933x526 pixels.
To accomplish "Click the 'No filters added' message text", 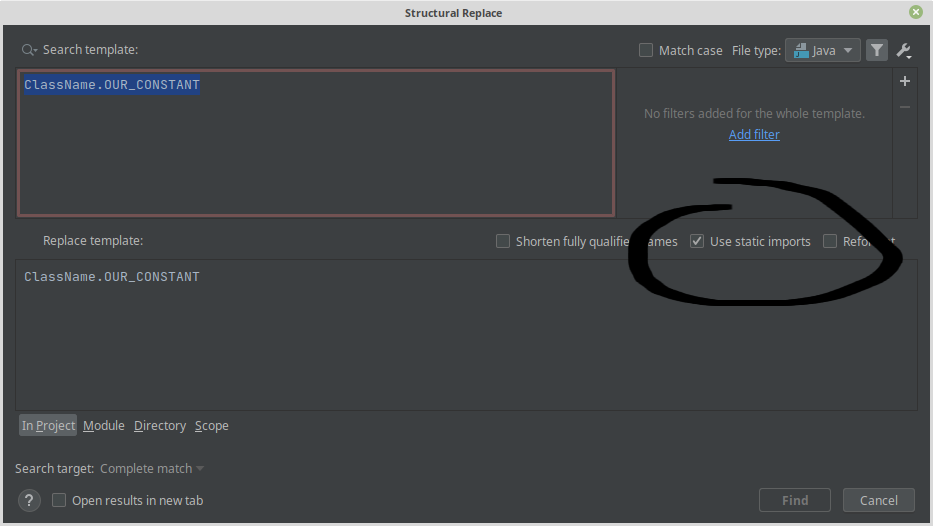I will click(754, 114).
